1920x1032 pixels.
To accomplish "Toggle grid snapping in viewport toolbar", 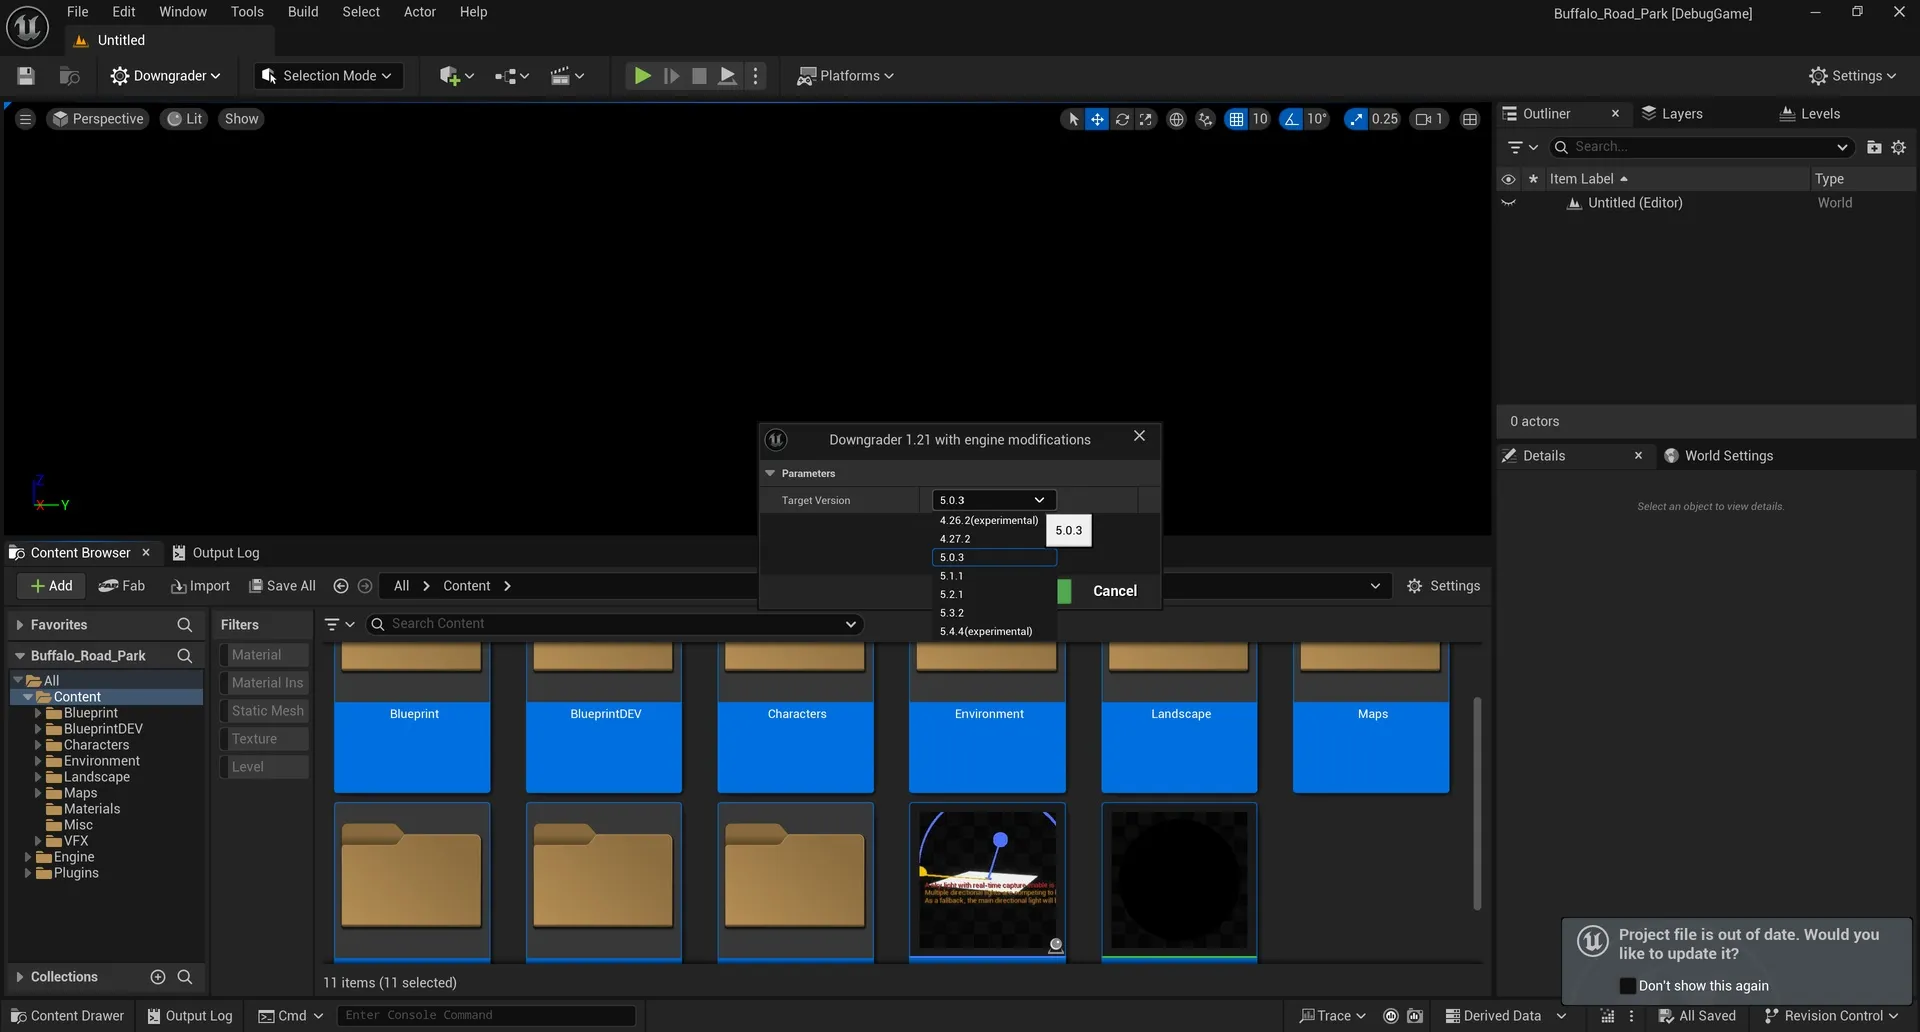I will point(1237,119).
